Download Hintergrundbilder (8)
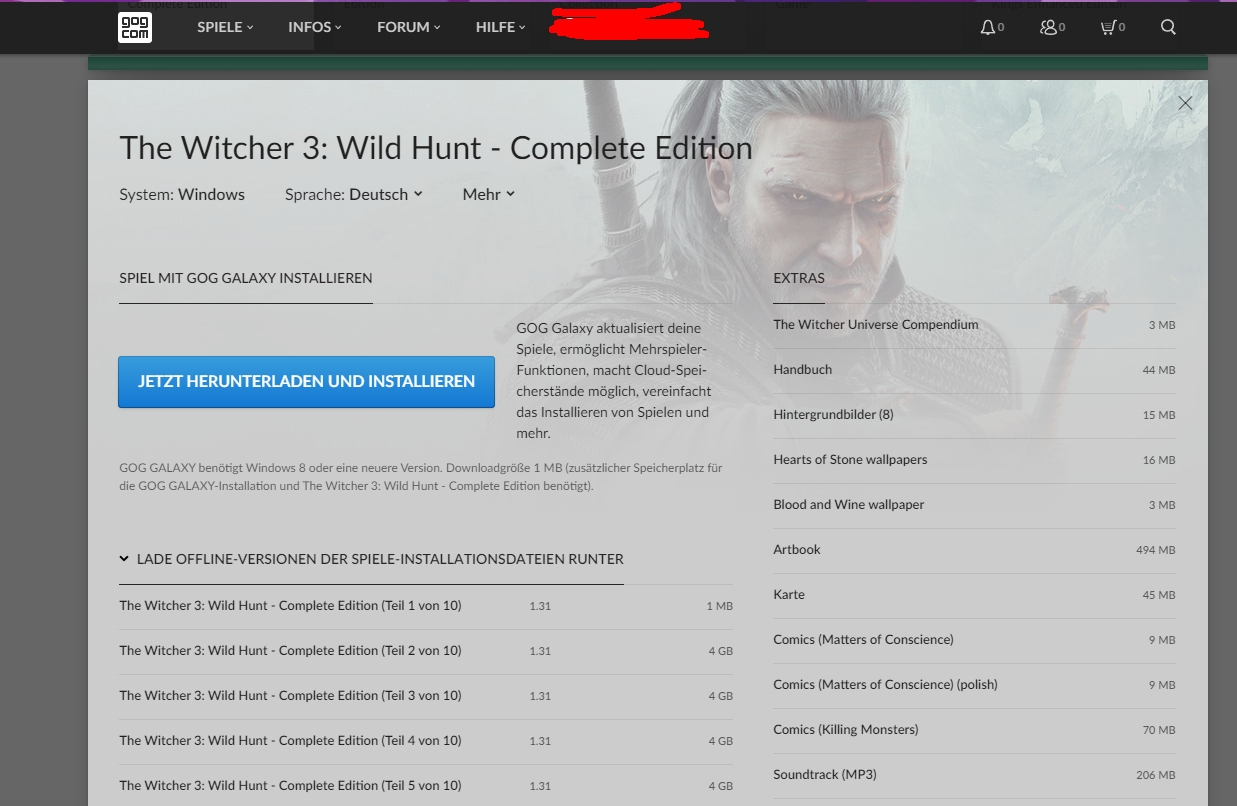The width and height of the screenshot is (1237, 806). click(x=974, y=415)
